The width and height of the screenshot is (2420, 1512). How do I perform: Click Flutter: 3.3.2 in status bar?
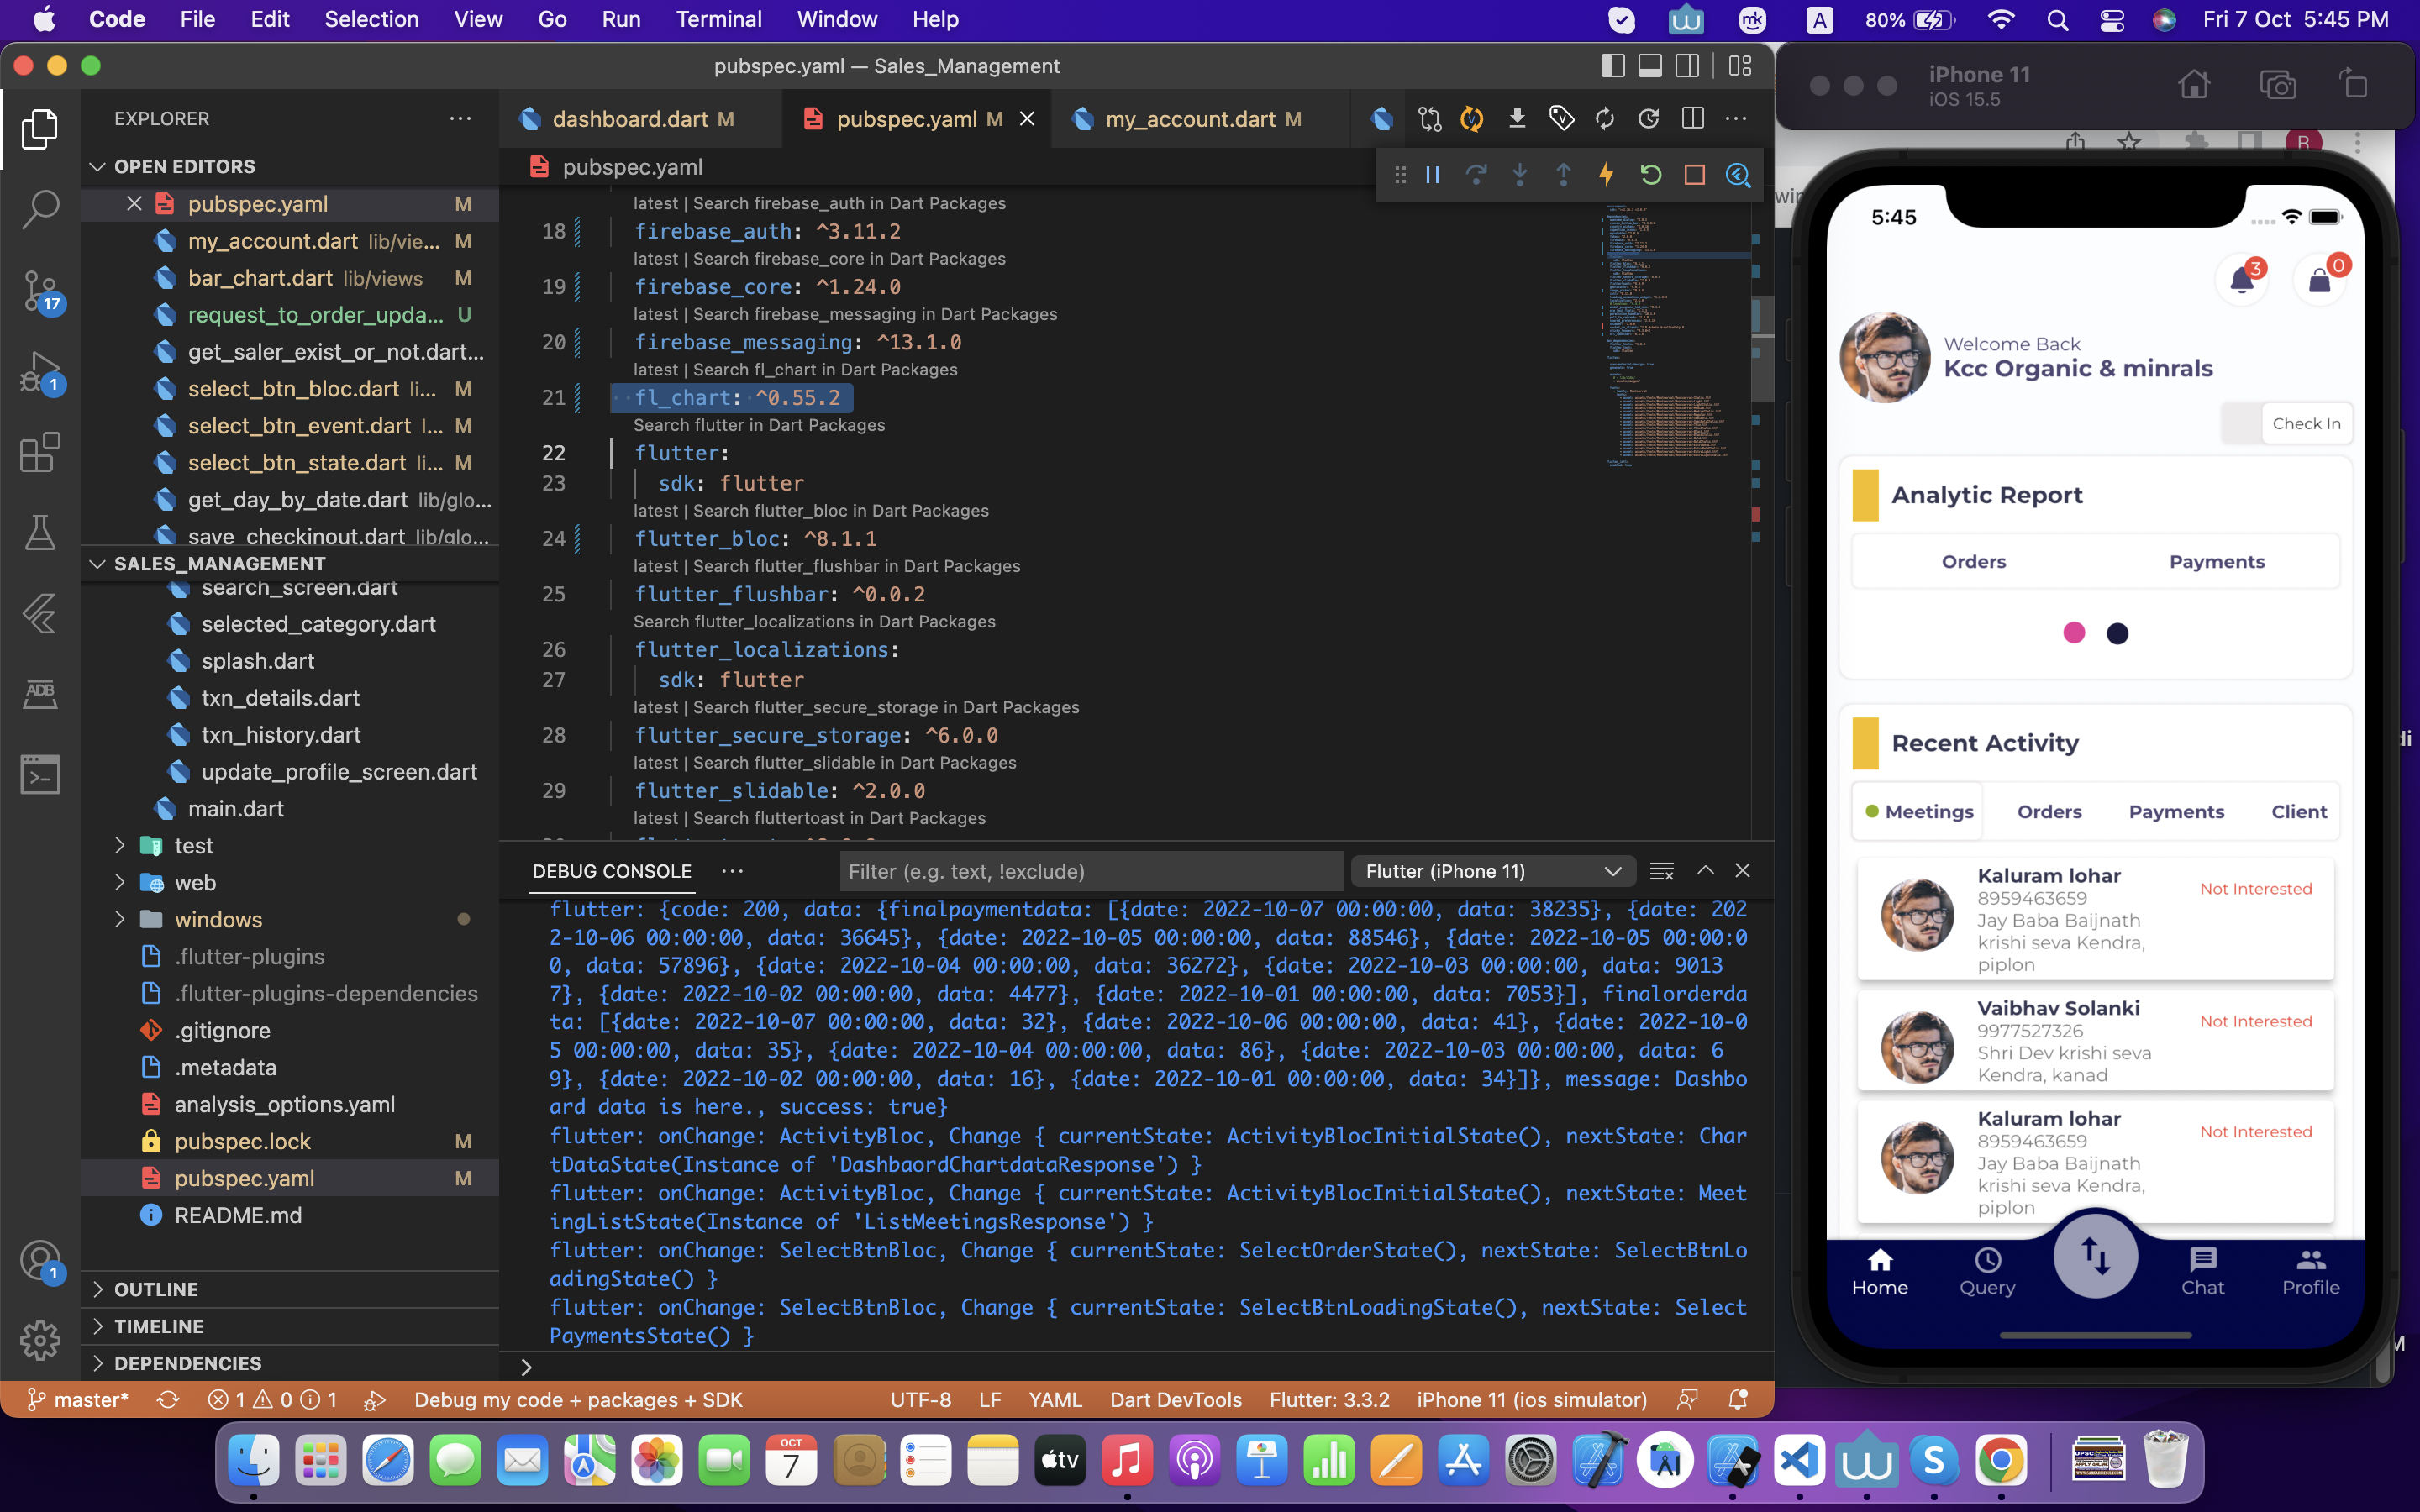1329,1400
